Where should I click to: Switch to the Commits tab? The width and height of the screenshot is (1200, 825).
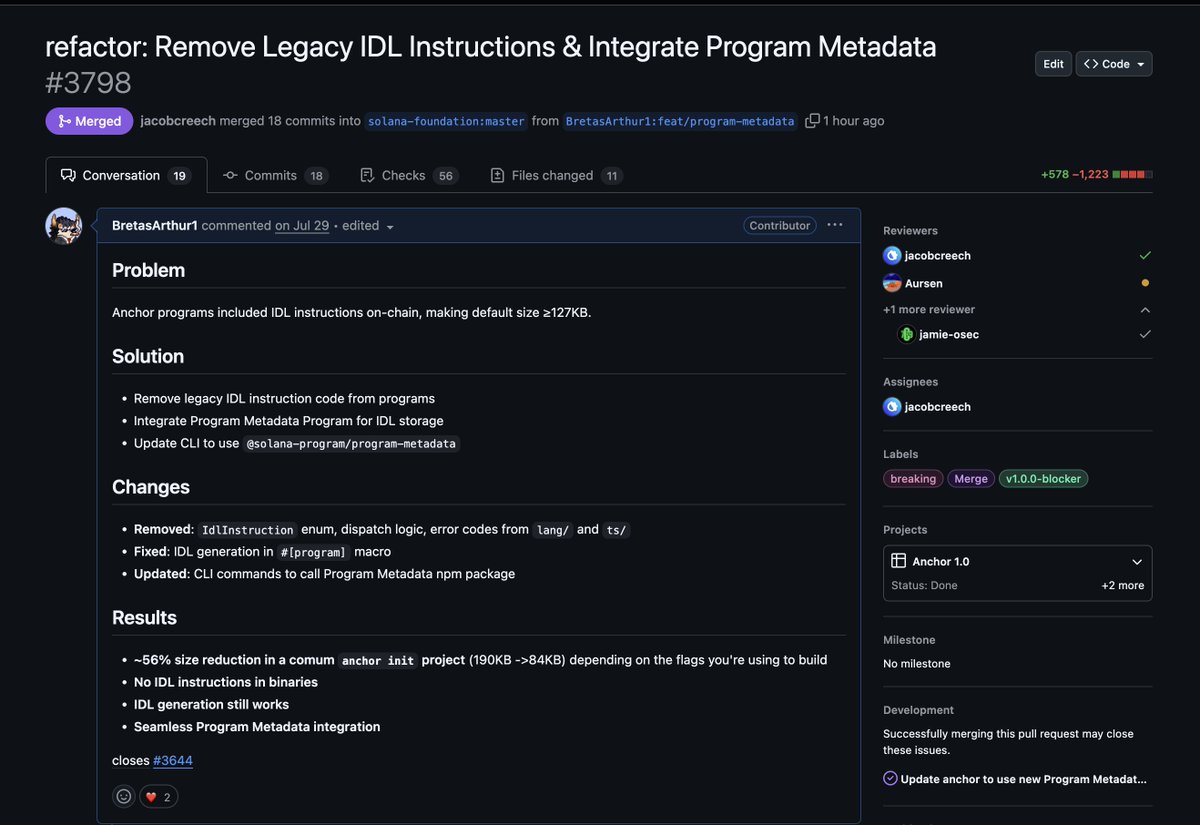(x=276, y=175)
